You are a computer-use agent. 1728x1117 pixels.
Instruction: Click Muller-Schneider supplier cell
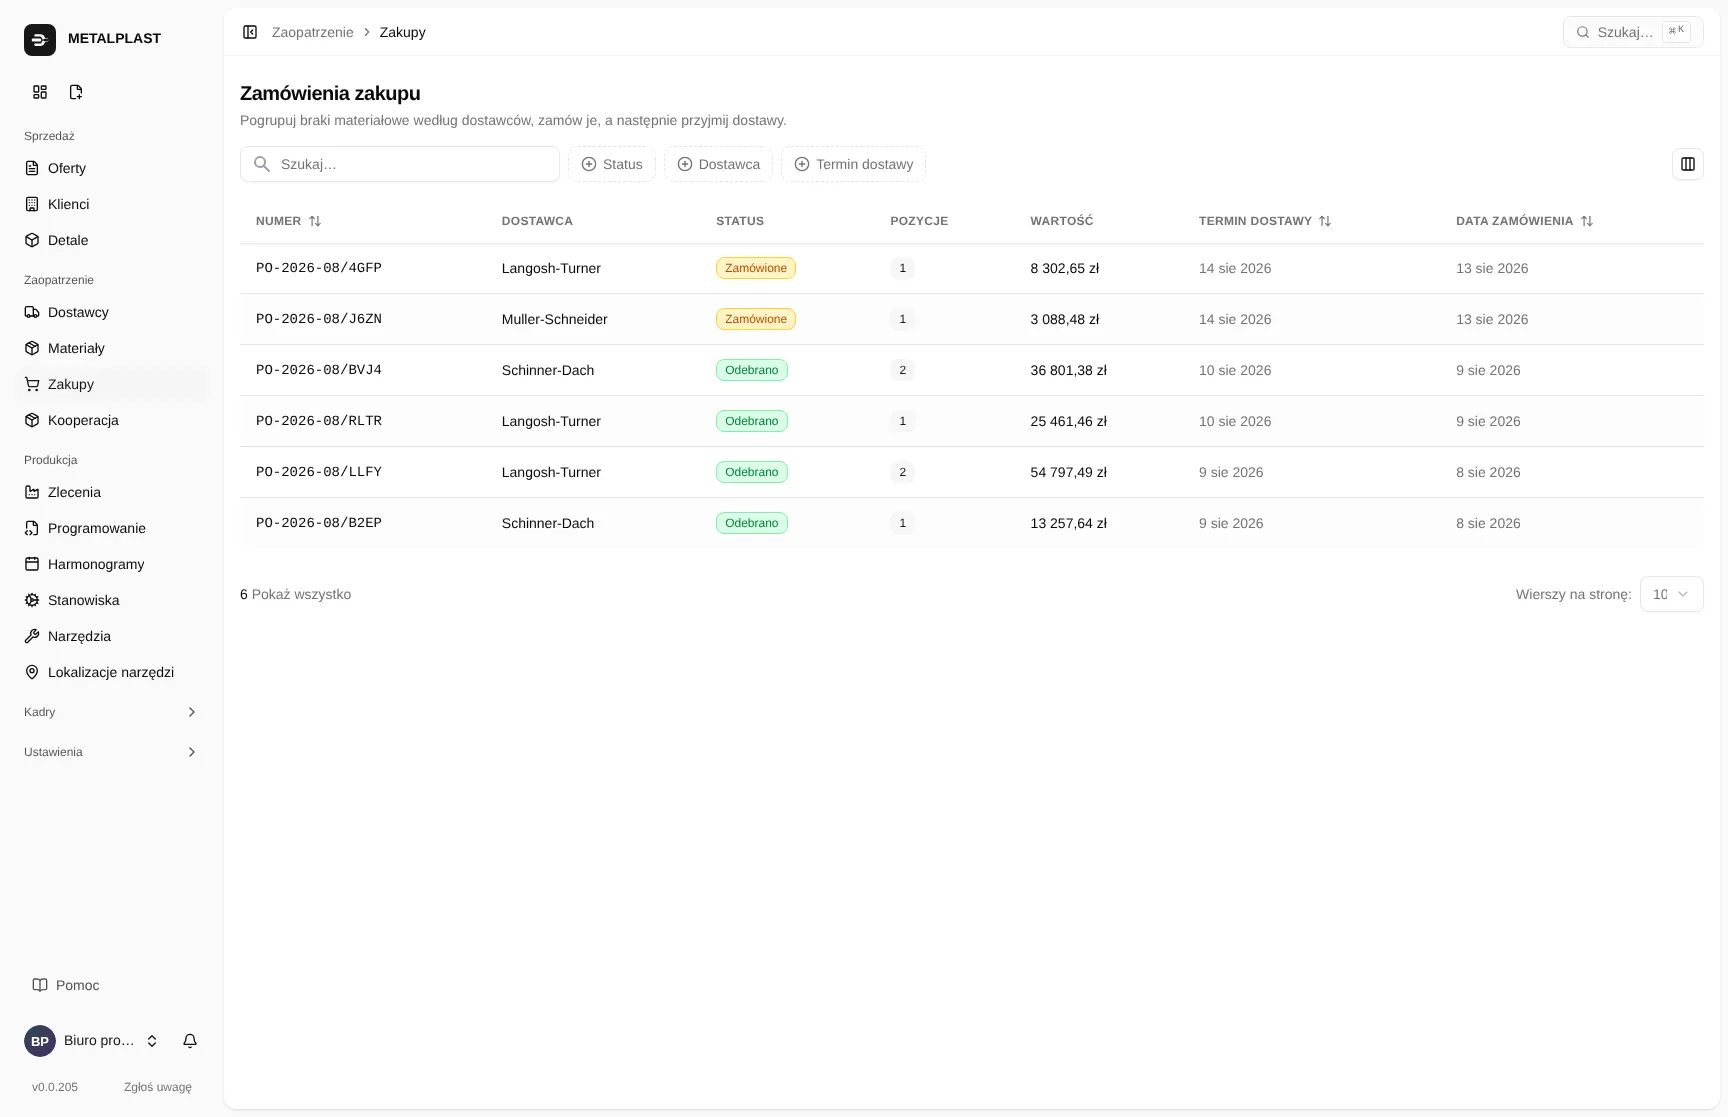click(x=555, y=319)
